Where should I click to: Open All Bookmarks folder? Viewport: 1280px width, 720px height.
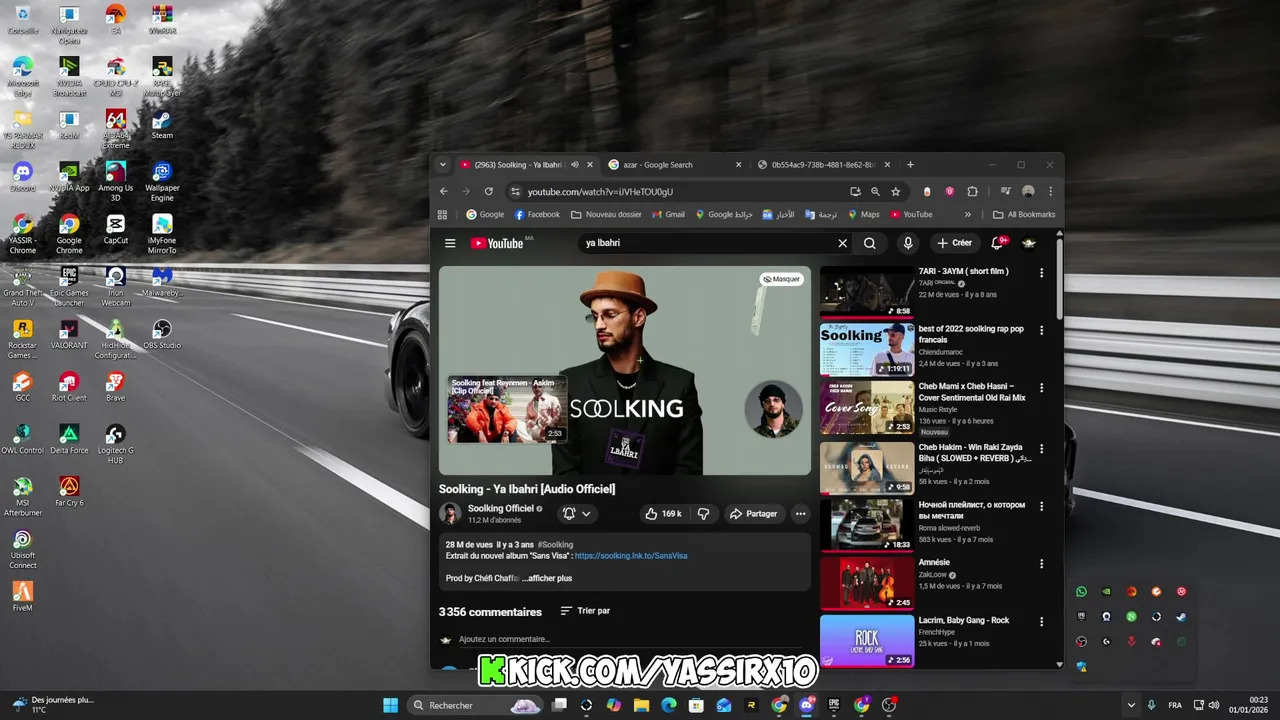[x=1024, y=214]
